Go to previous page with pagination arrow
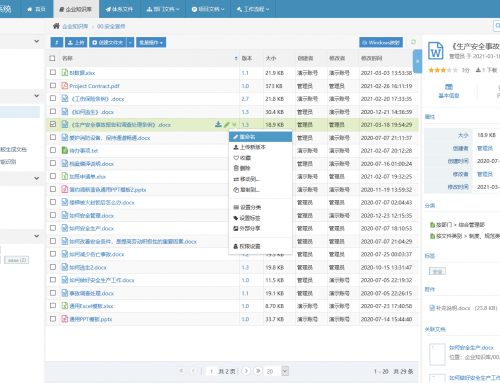This screenshot has width=500, height=383. click(x=193, y=371)
